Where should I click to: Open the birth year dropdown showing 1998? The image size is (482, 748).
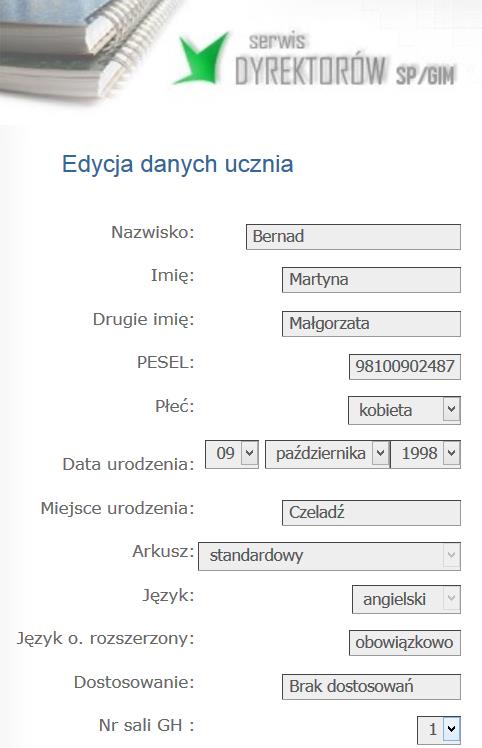pos(426,454)
